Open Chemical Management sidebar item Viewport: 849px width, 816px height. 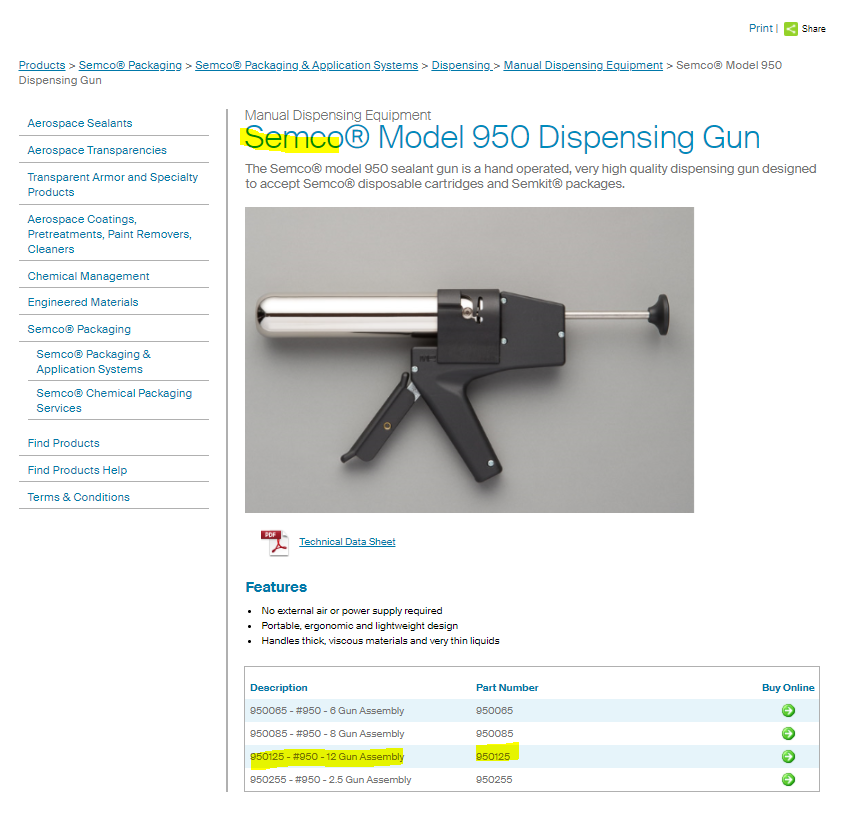coord(88,276)
